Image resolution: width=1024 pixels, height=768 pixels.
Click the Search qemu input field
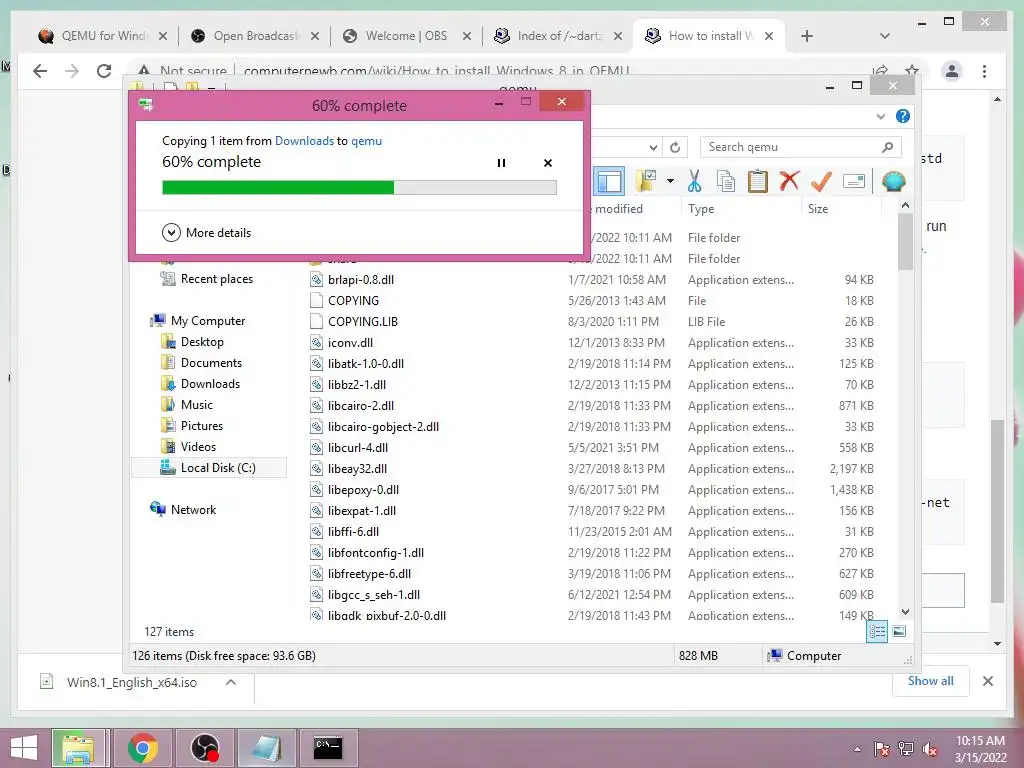(x=800, y=148)
